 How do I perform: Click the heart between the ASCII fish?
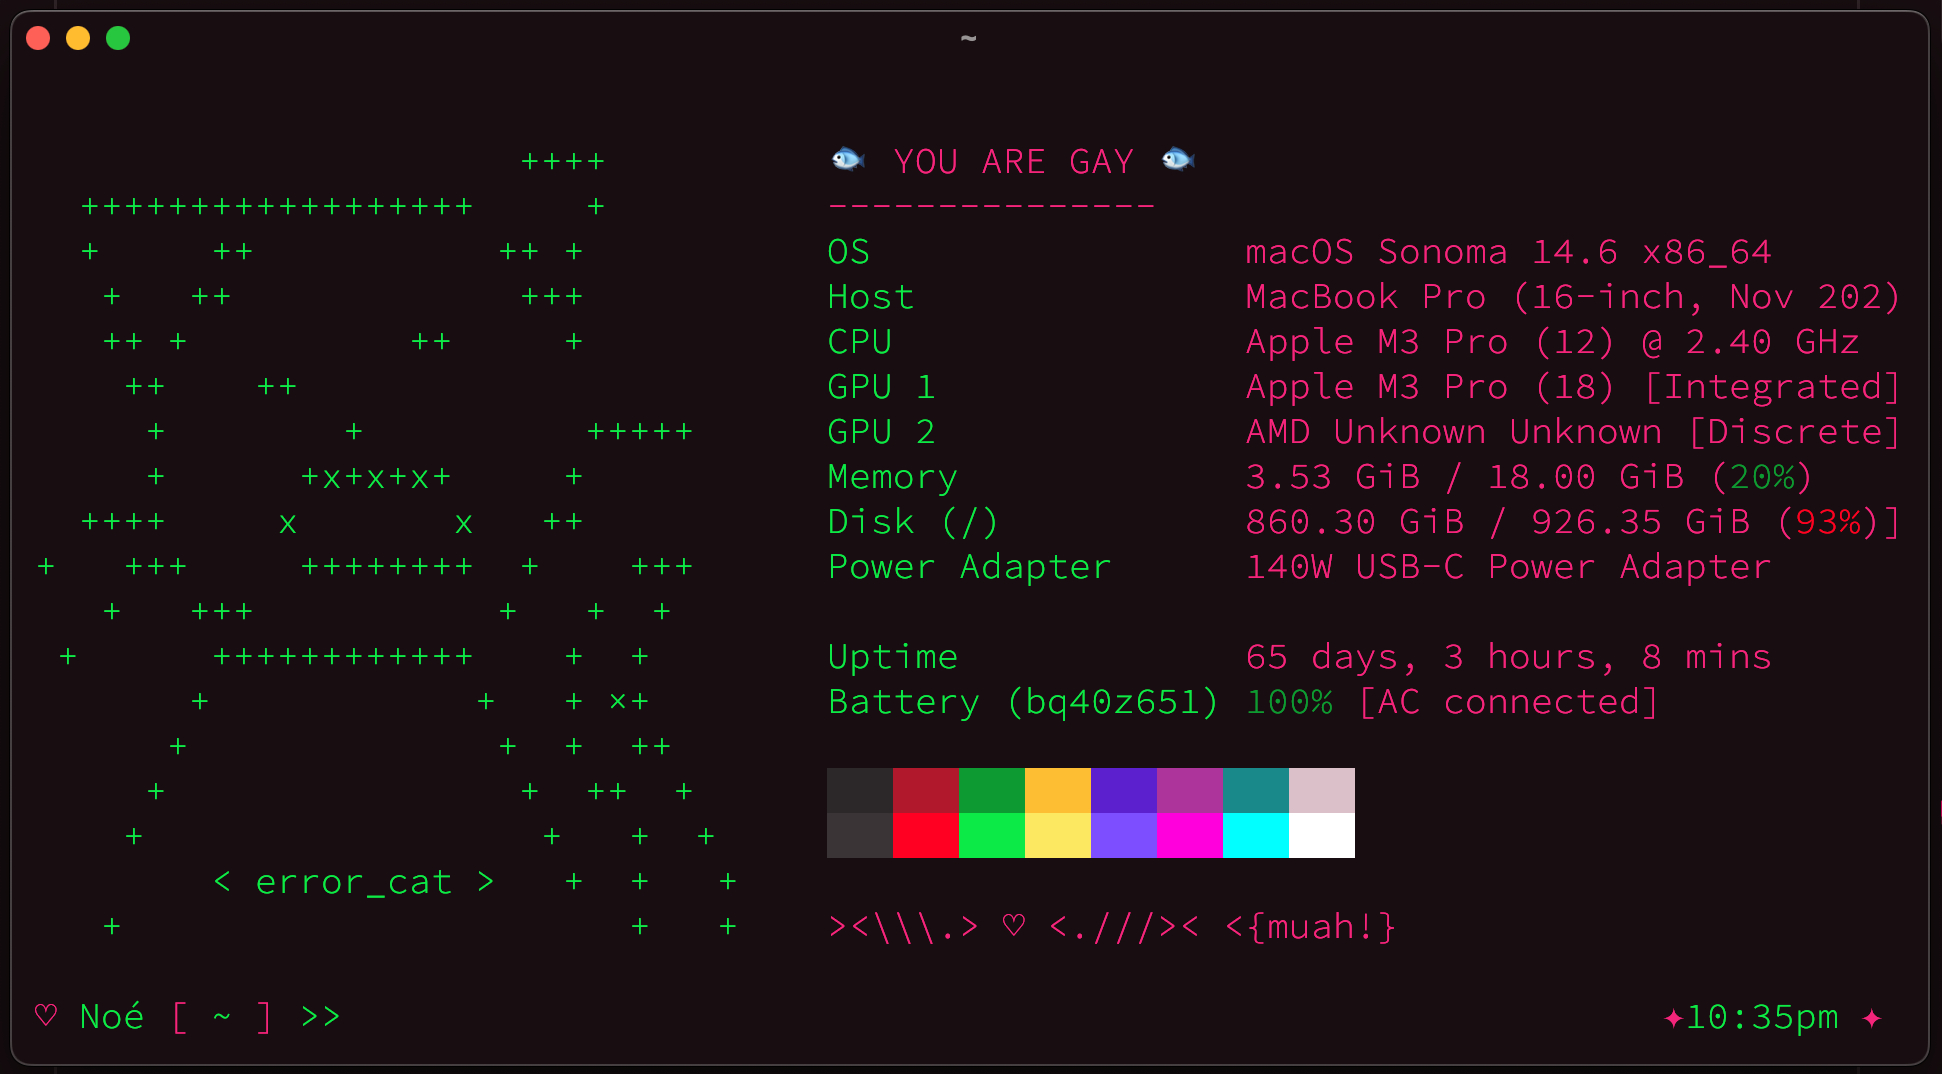coord(1014,926)
